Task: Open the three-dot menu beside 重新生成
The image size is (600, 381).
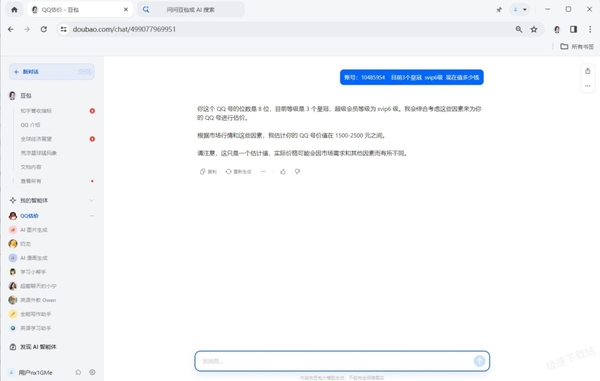Action: [263, 171]
